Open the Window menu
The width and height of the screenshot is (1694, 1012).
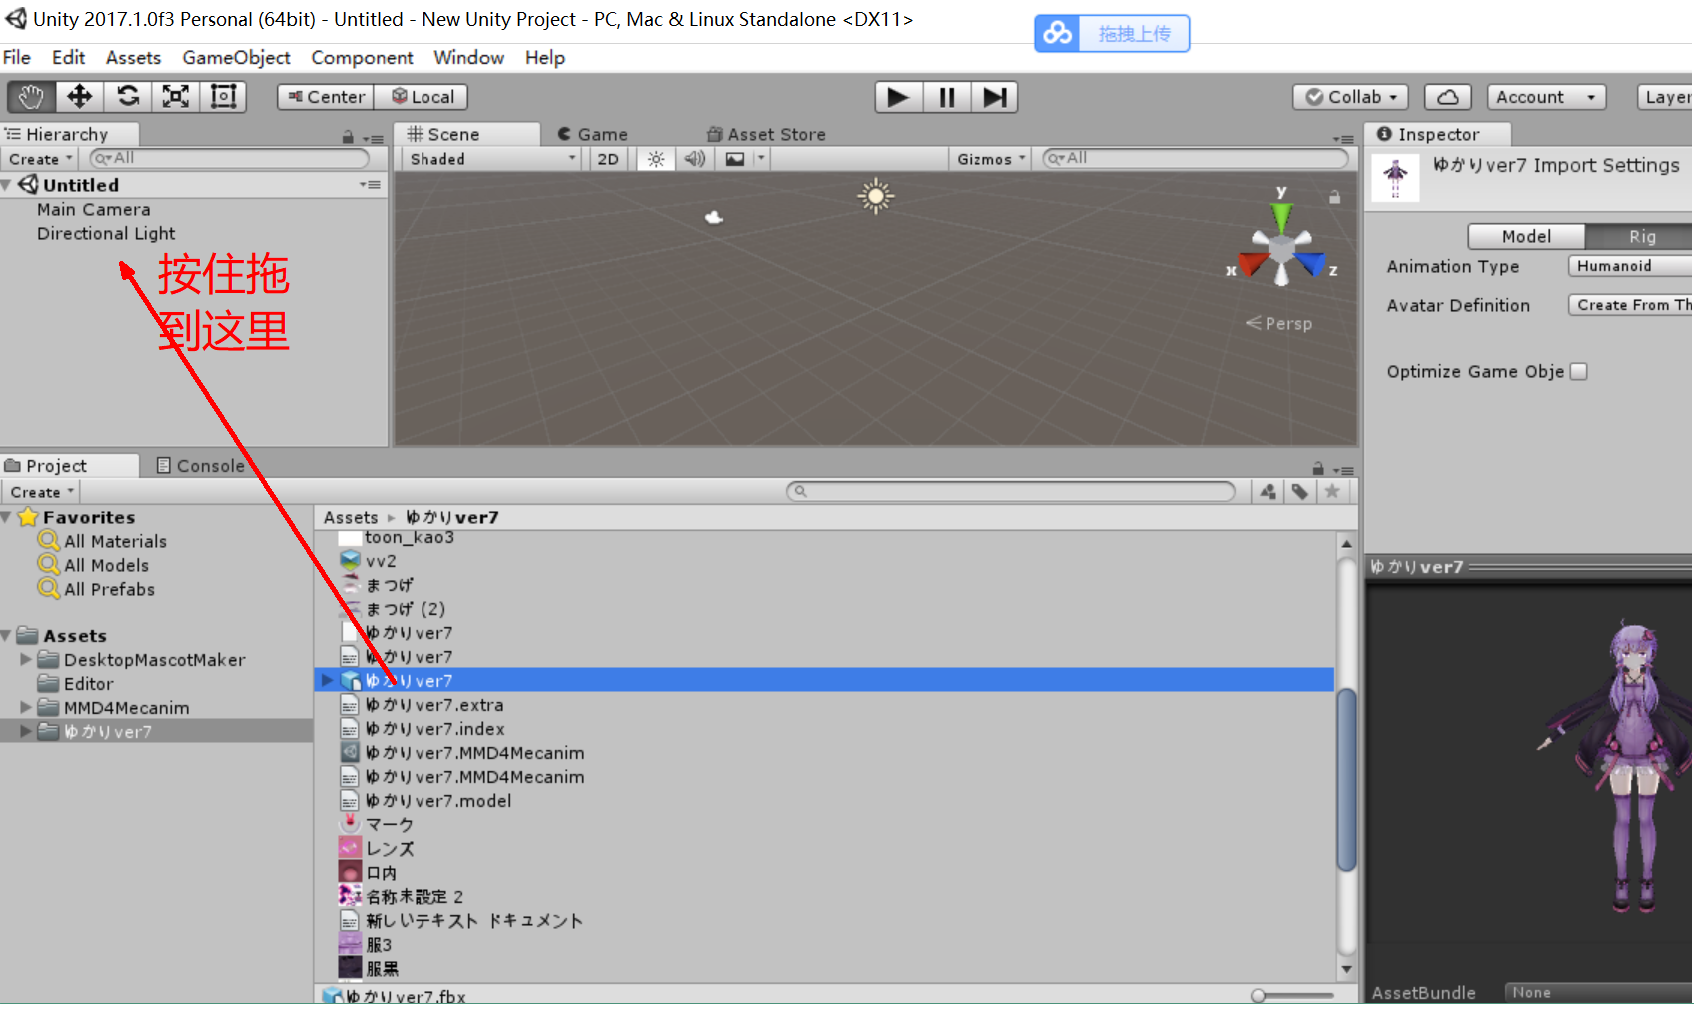coord(468,57)
